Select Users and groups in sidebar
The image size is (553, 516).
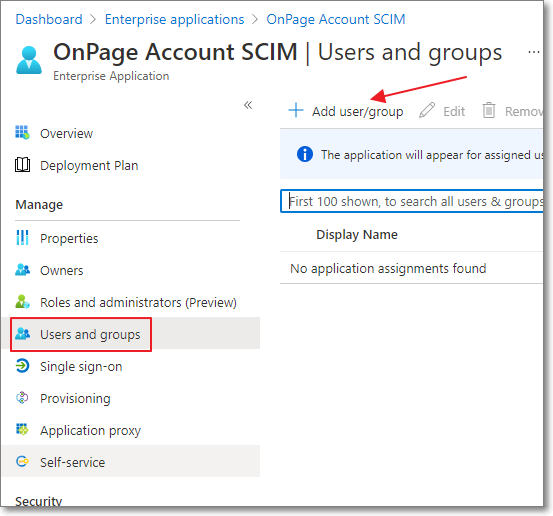click(x=90, y=334)
